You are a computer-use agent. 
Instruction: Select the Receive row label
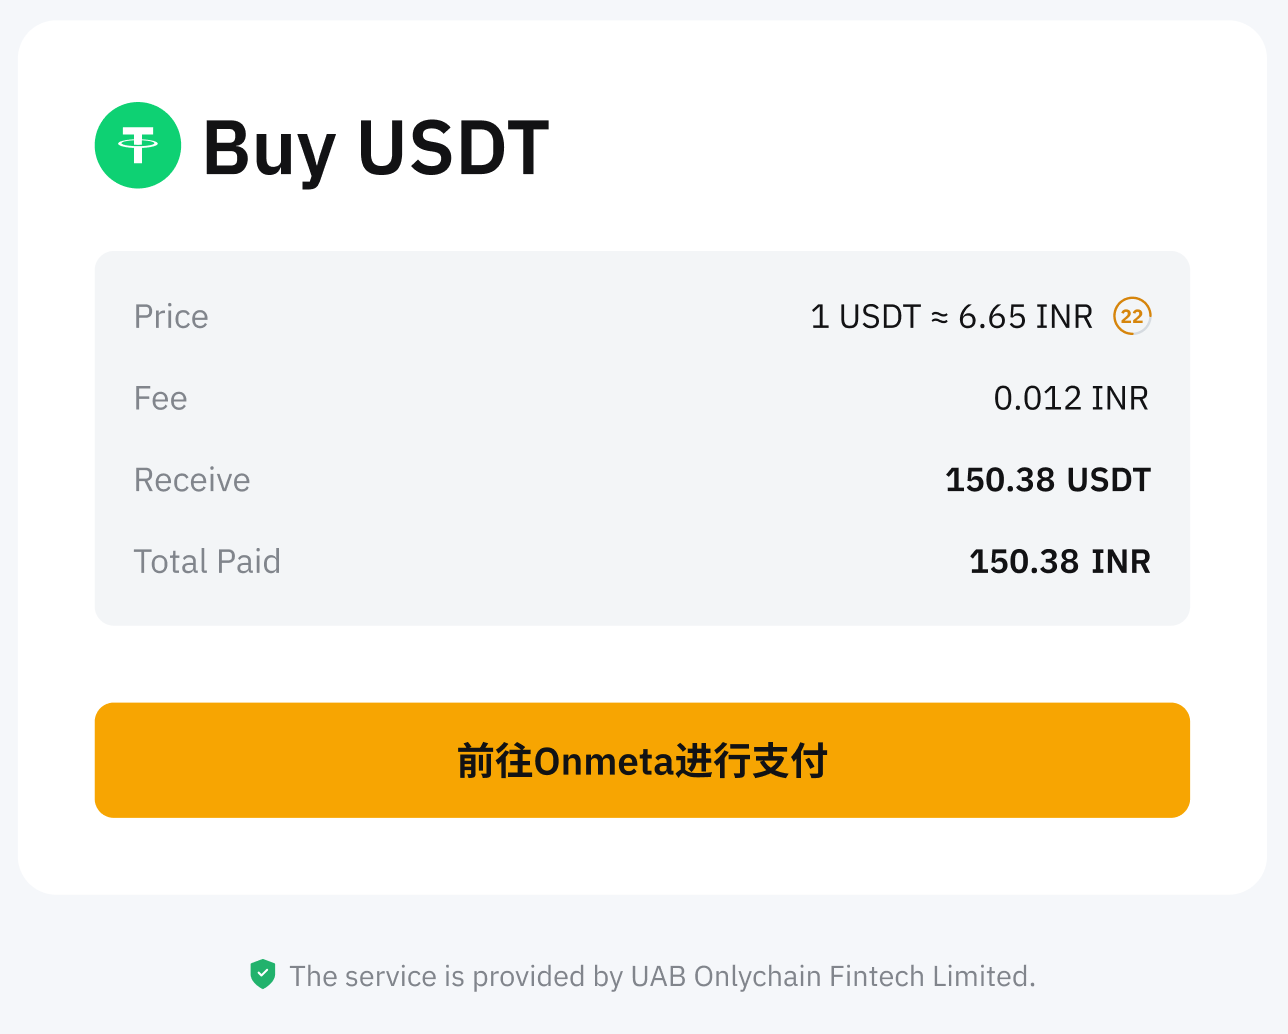(192, 480)
